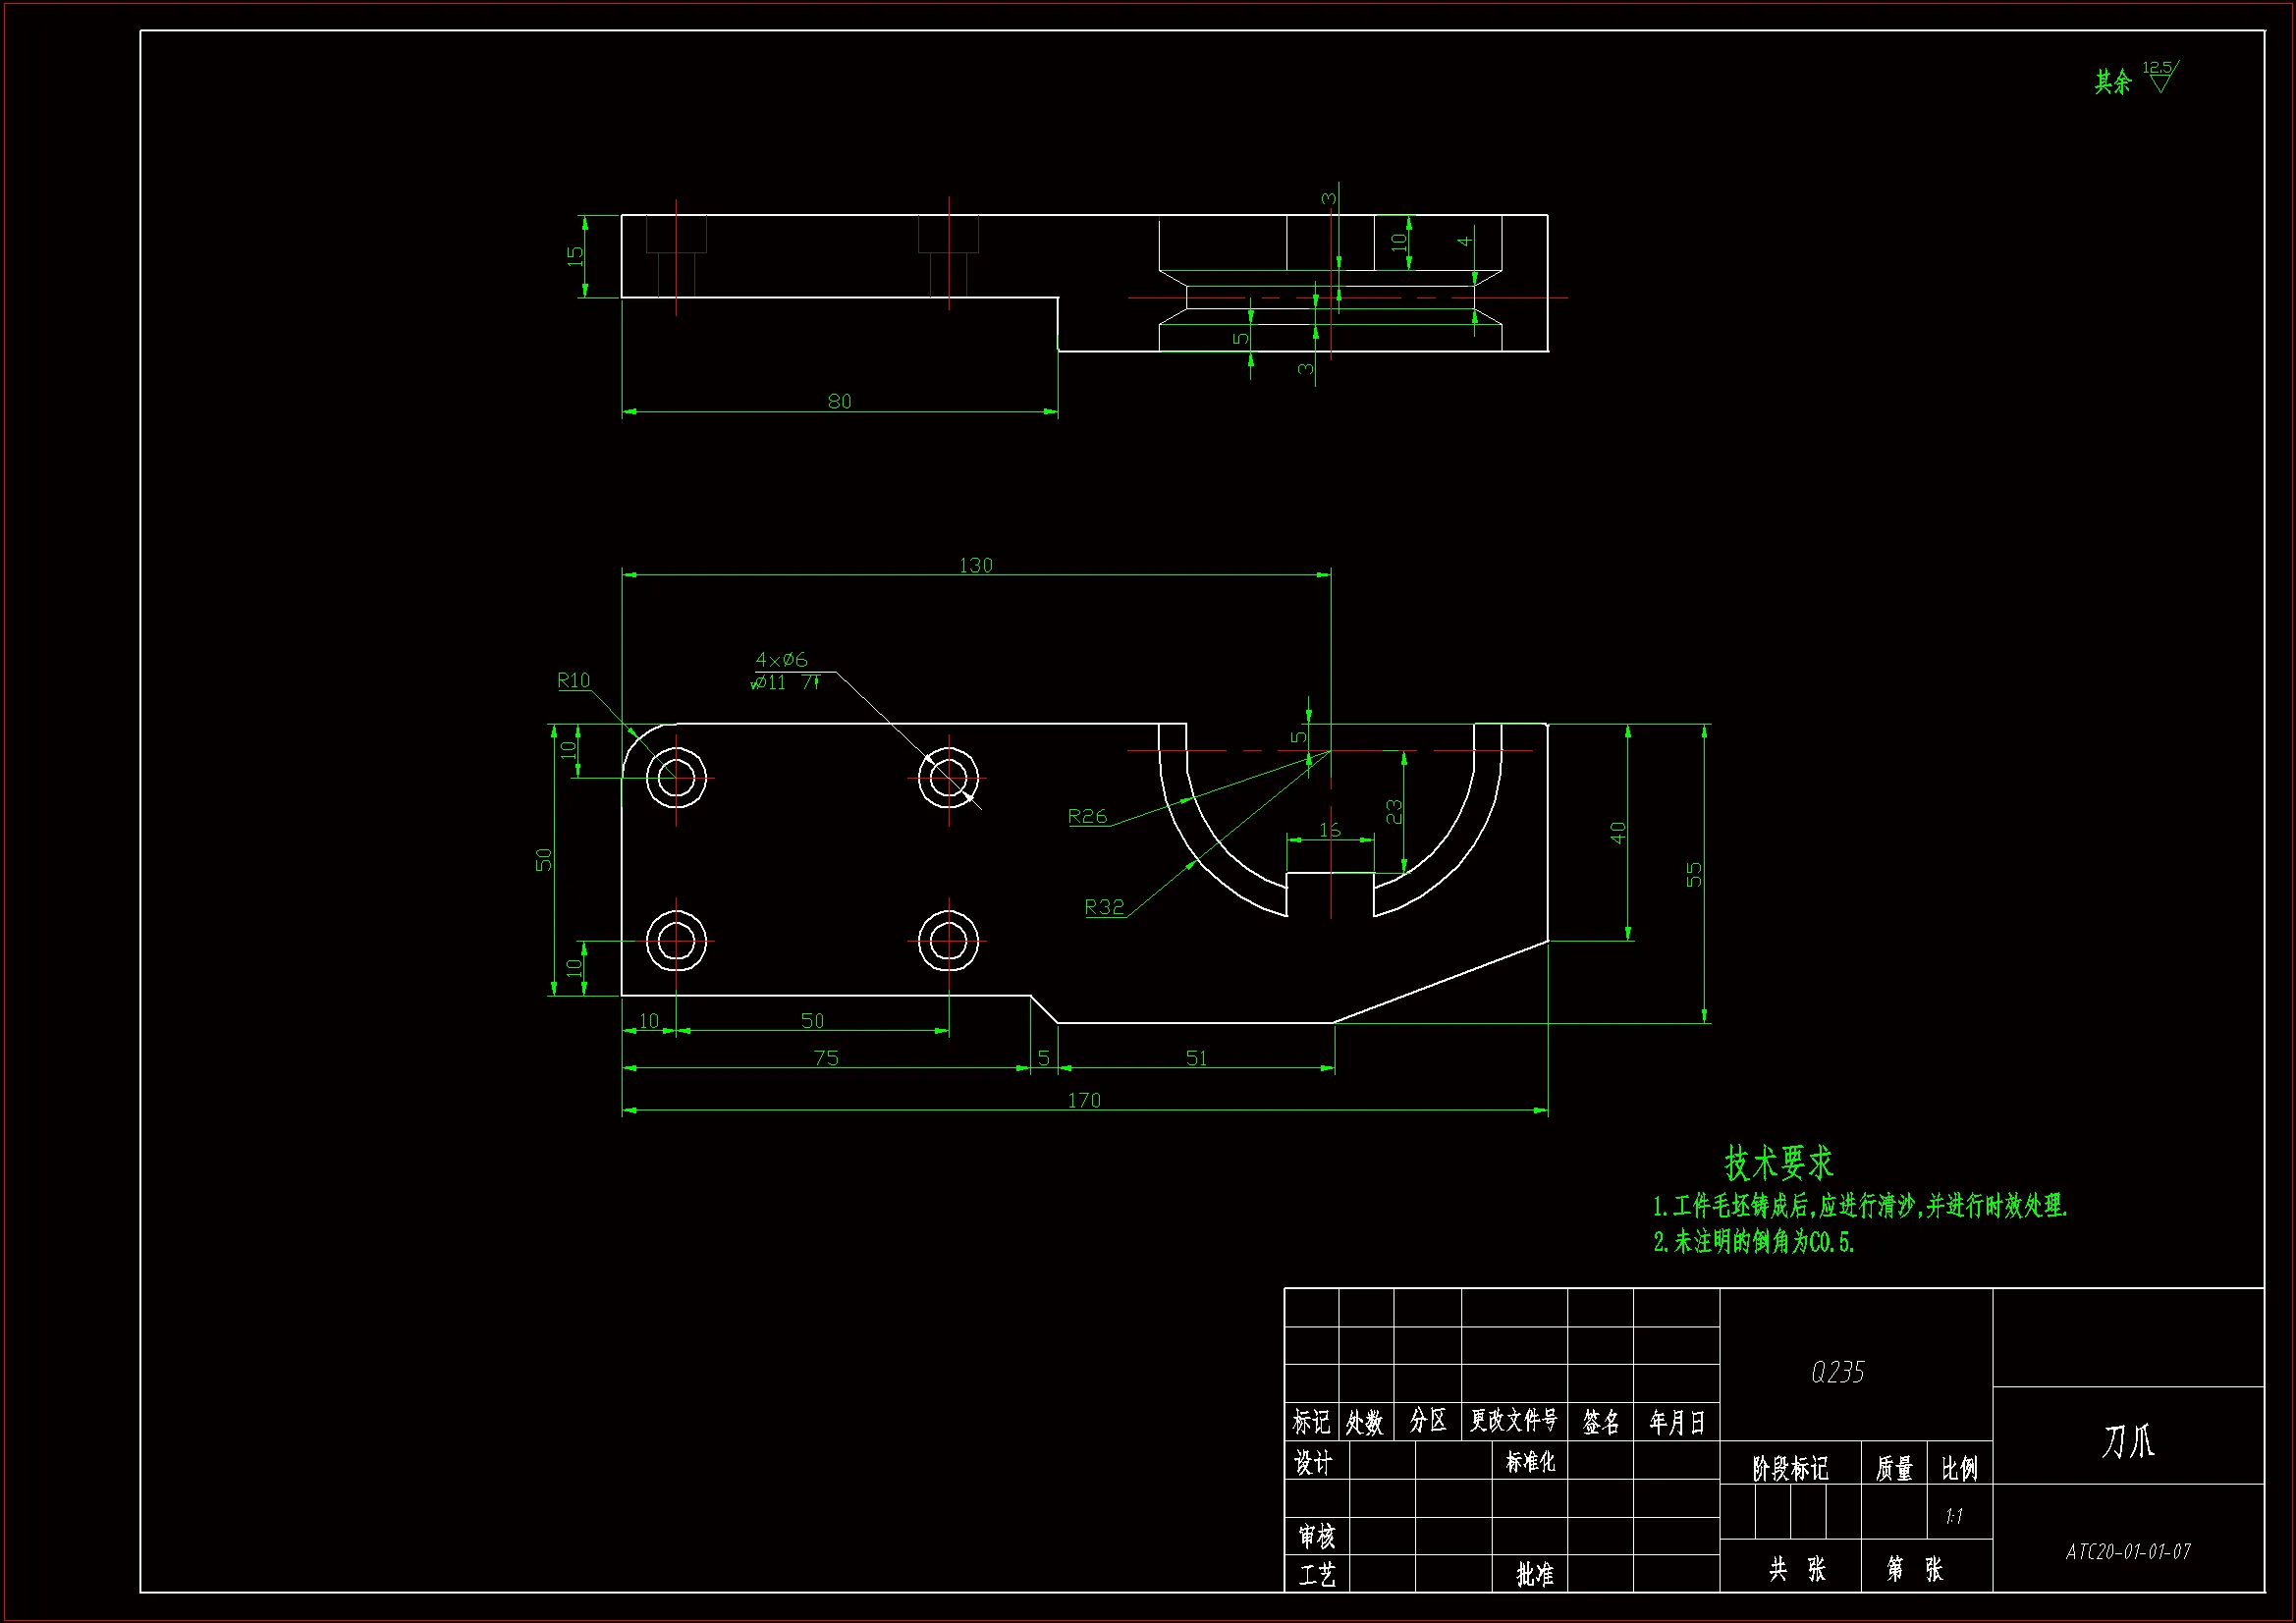Select the 80 dimension in side view

coord(839,401)
